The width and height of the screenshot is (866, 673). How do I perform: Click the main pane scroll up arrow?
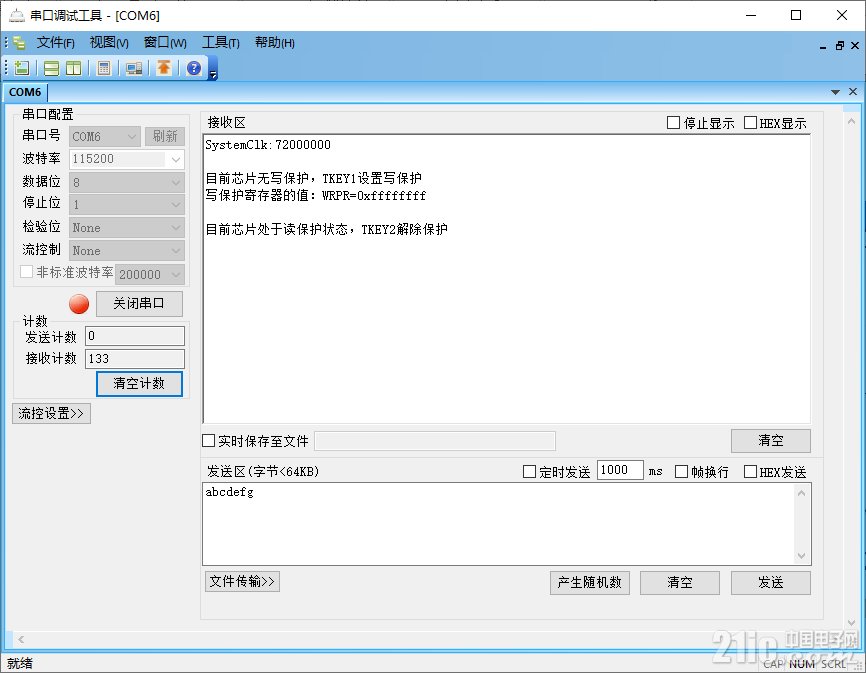point(851,121)
